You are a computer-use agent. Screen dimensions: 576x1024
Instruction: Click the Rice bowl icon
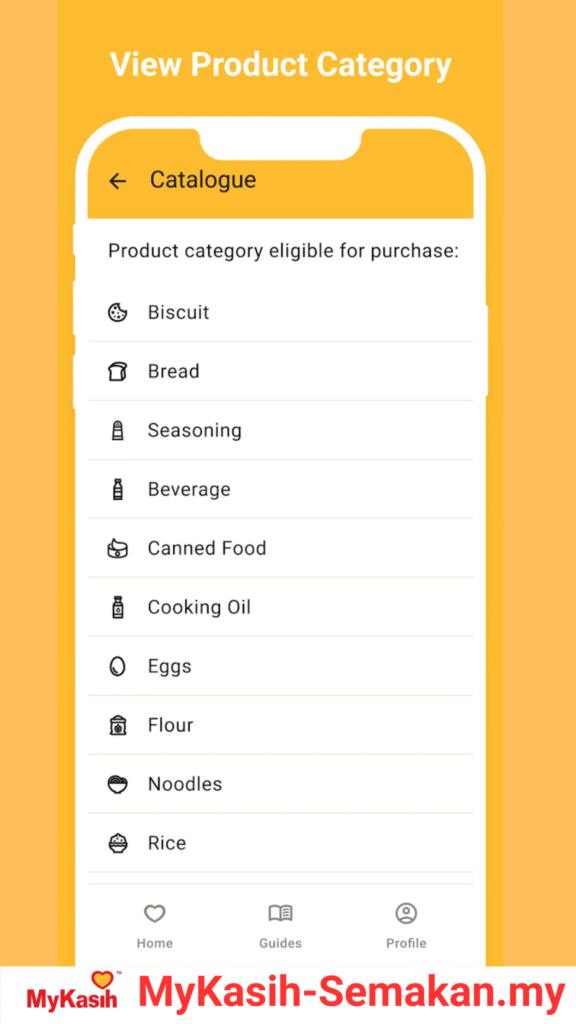pyautogui.click(x=118, y=843)
